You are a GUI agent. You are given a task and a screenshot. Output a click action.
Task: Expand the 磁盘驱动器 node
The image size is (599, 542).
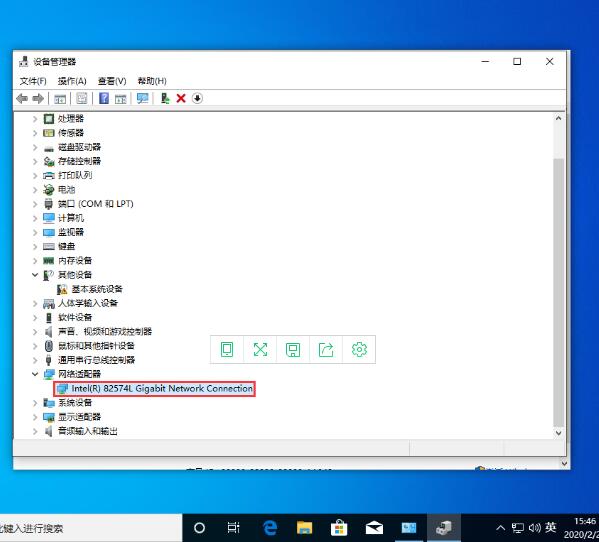(35, 147)
